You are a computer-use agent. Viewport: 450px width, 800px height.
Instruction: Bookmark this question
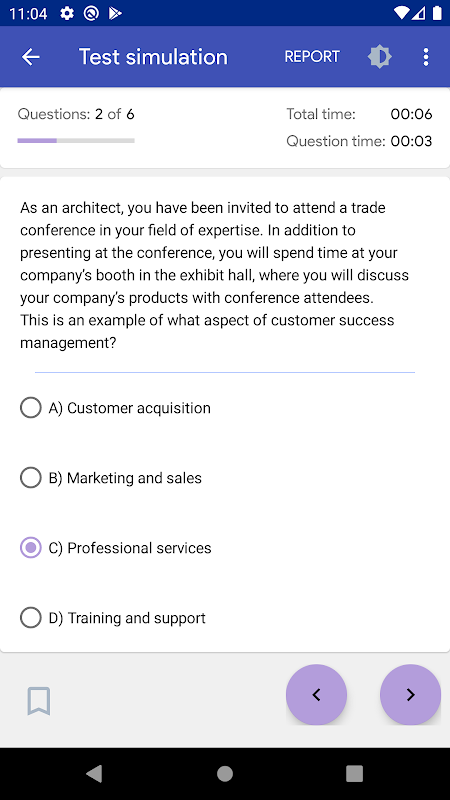point(39,701)
